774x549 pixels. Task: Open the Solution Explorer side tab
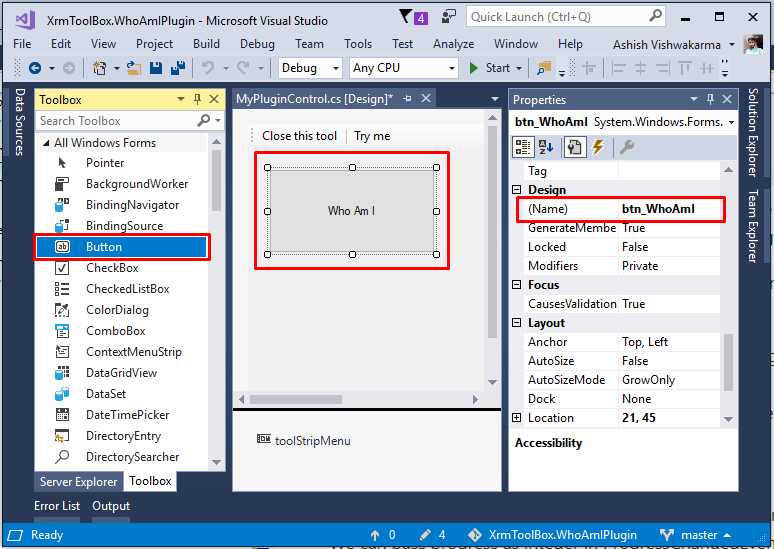(753, 132)
